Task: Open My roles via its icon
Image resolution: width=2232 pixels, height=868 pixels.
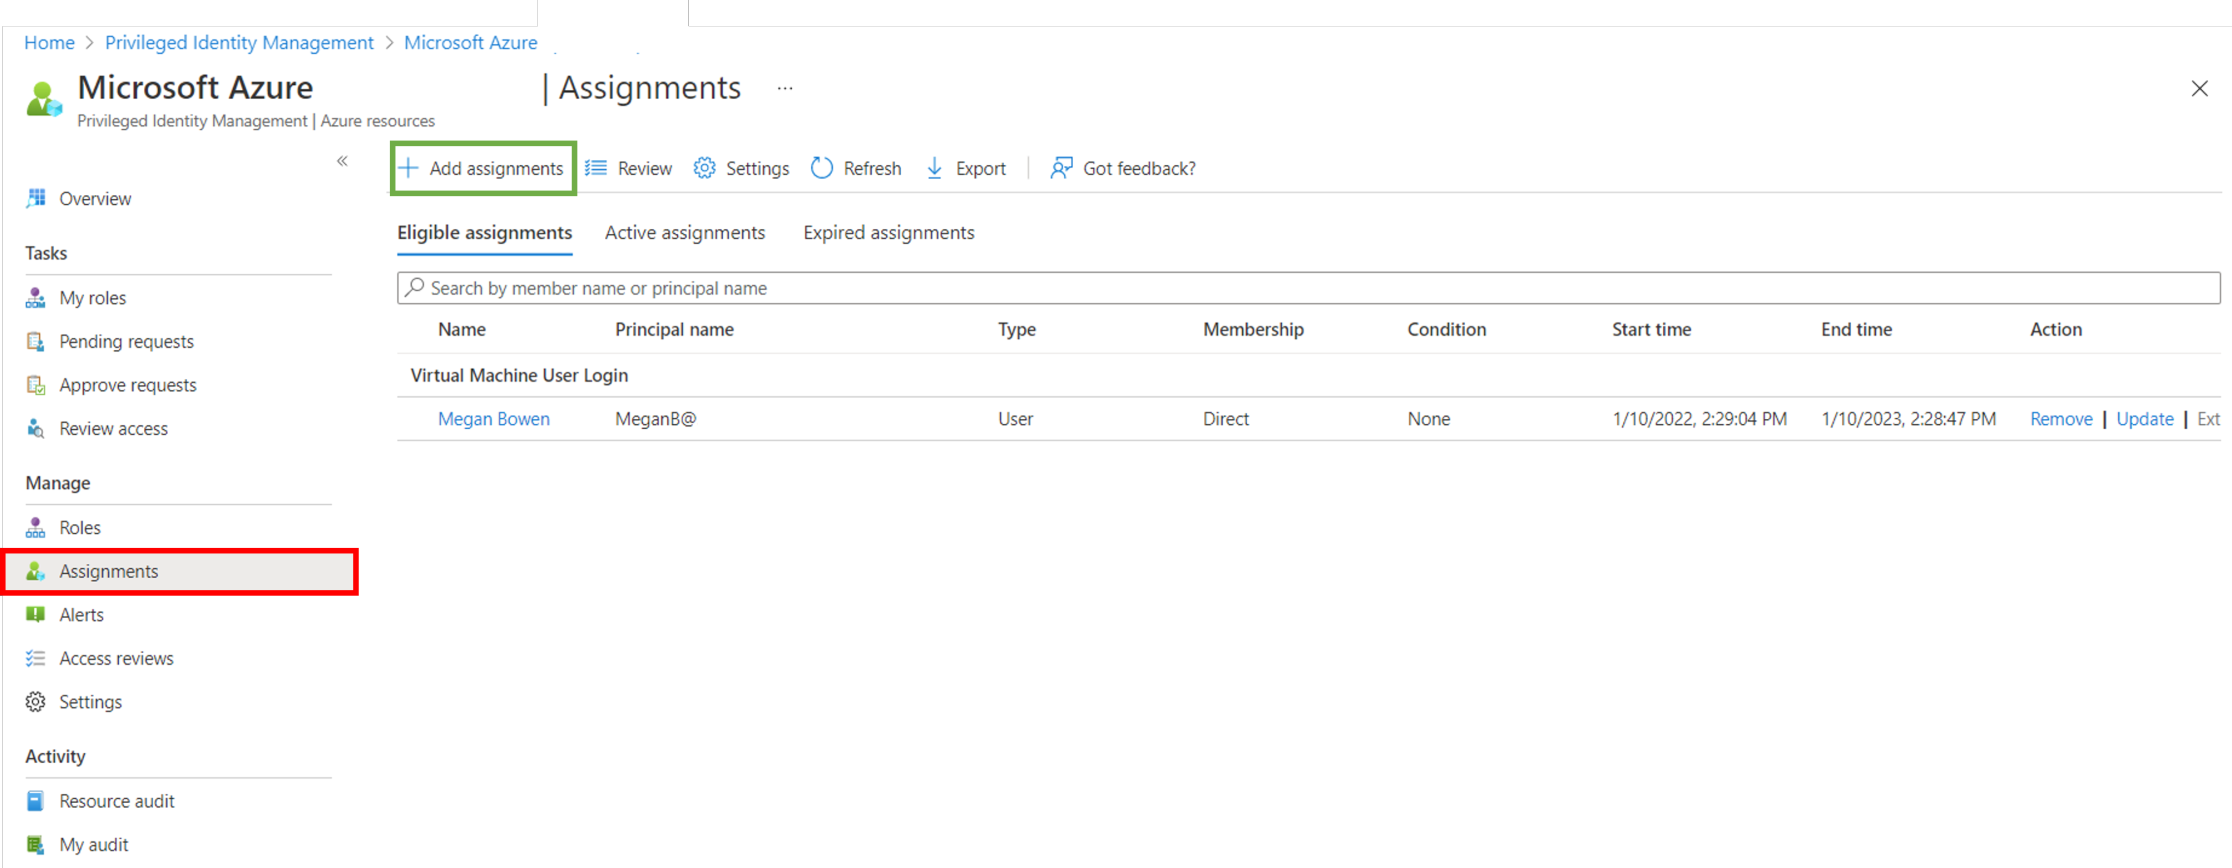Action: 36,298
